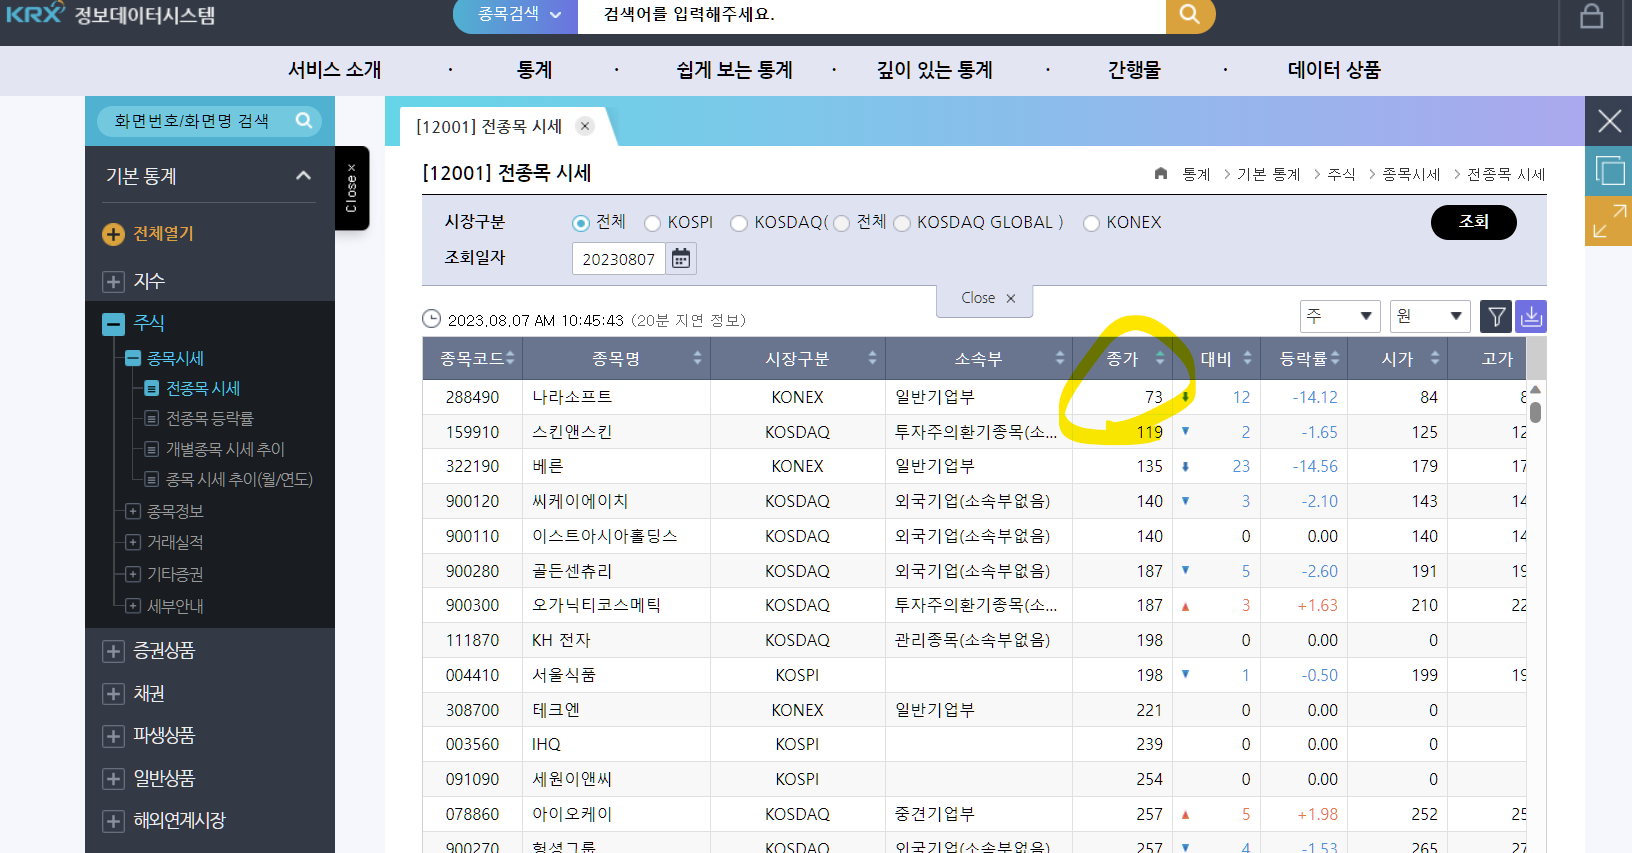This screenshot has height=853, width=1632.
Task: Expand the 파생상품 tree node
Action: click(x=113, y=736)
